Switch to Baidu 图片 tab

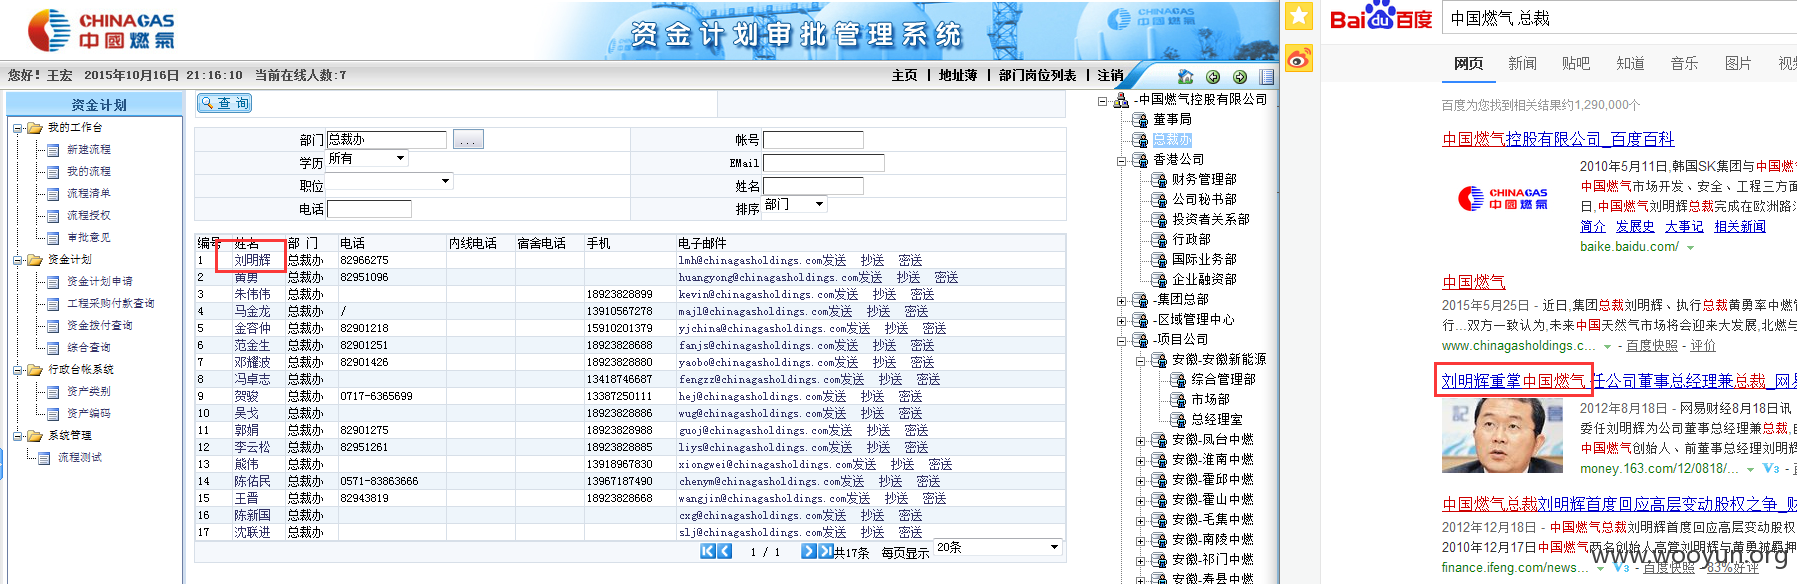[x=1738, y=63]
